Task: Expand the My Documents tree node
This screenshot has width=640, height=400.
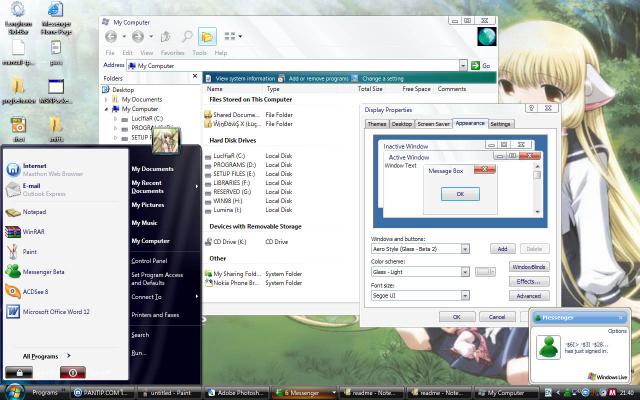Action: [x=107, y=99]
